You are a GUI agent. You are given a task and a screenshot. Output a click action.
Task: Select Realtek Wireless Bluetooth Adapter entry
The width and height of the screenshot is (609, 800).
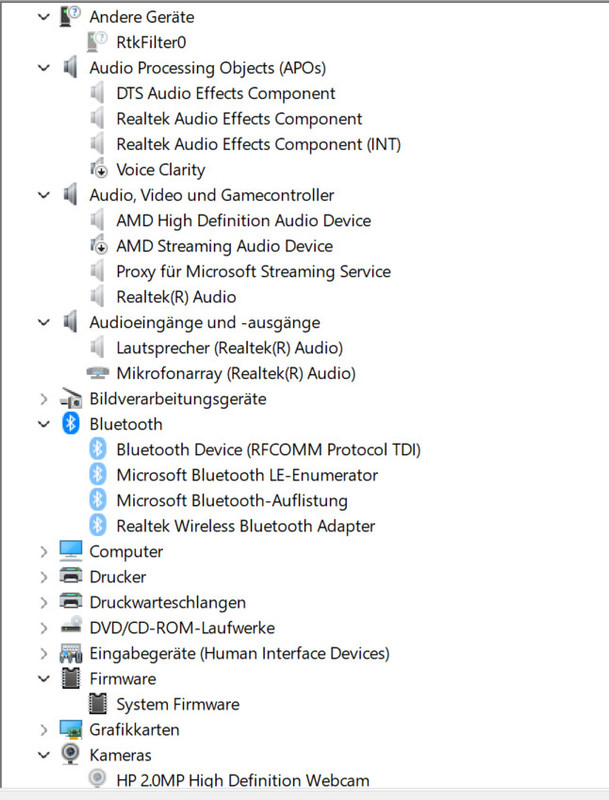click(x=245, y=526)
